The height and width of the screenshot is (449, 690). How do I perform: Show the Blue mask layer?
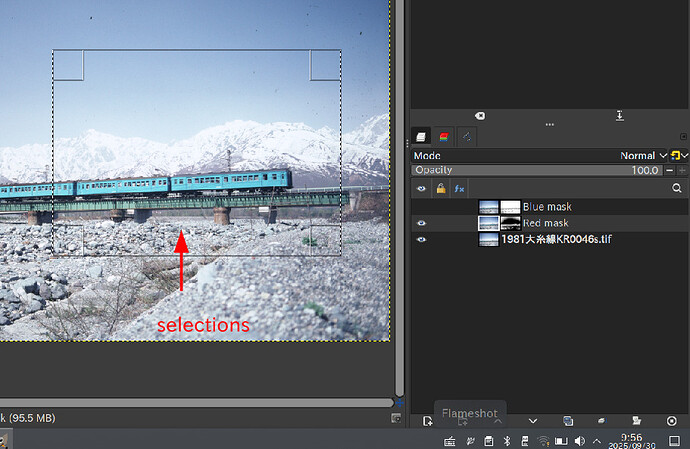[x=421, y=207]
